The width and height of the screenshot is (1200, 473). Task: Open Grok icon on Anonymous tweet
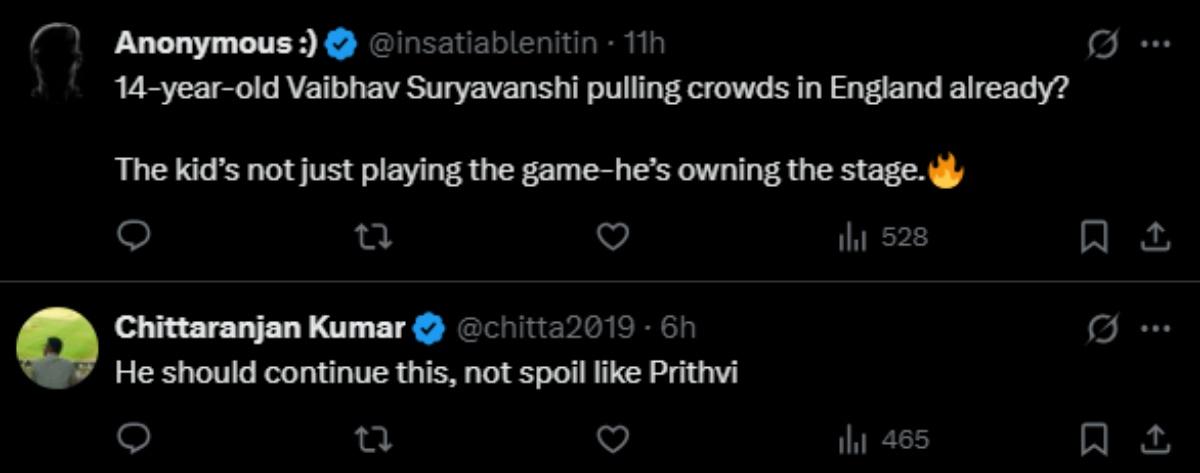pyautogui.click(x=1103, y=43)
